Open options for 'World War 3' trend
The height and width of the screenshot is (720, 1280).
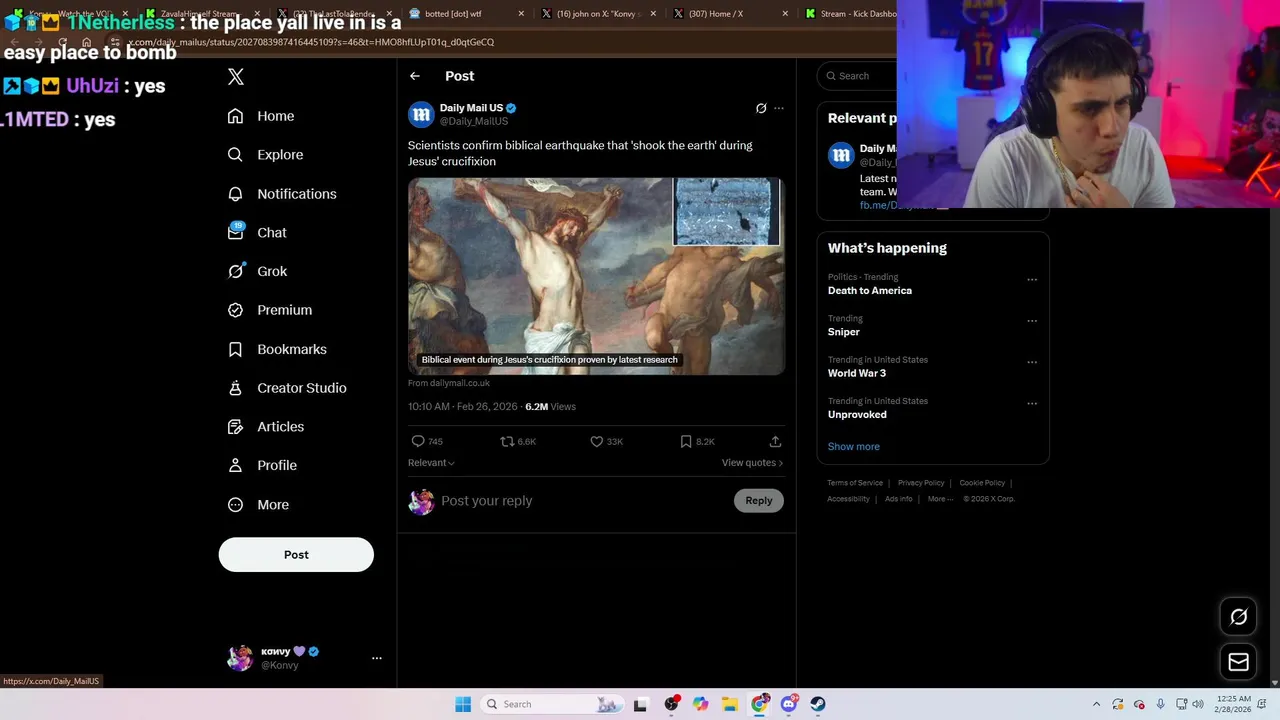click(x=1032, y=362)
